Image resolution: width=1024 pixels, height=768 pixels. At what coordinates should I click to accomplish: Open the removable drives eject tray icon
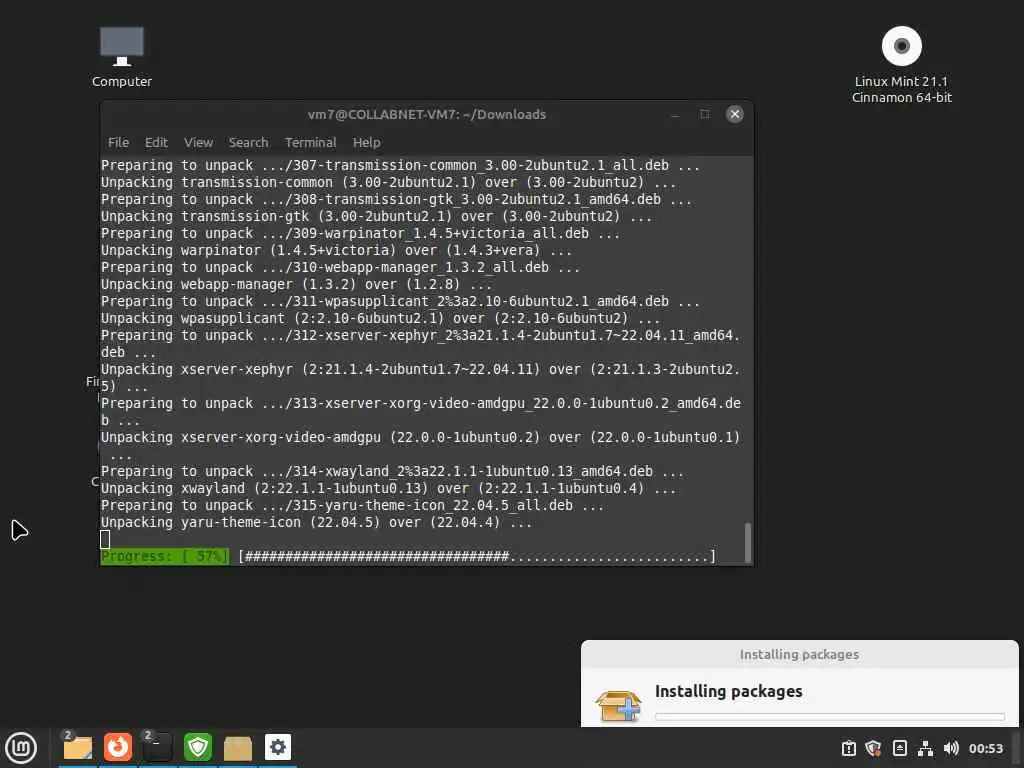coord(900,748)
